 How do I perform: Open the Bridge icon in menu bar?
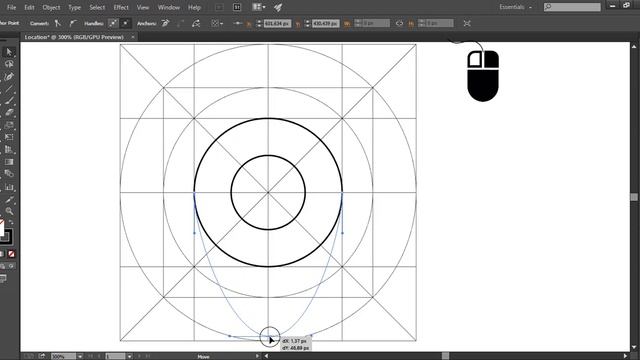click(219, 7)
